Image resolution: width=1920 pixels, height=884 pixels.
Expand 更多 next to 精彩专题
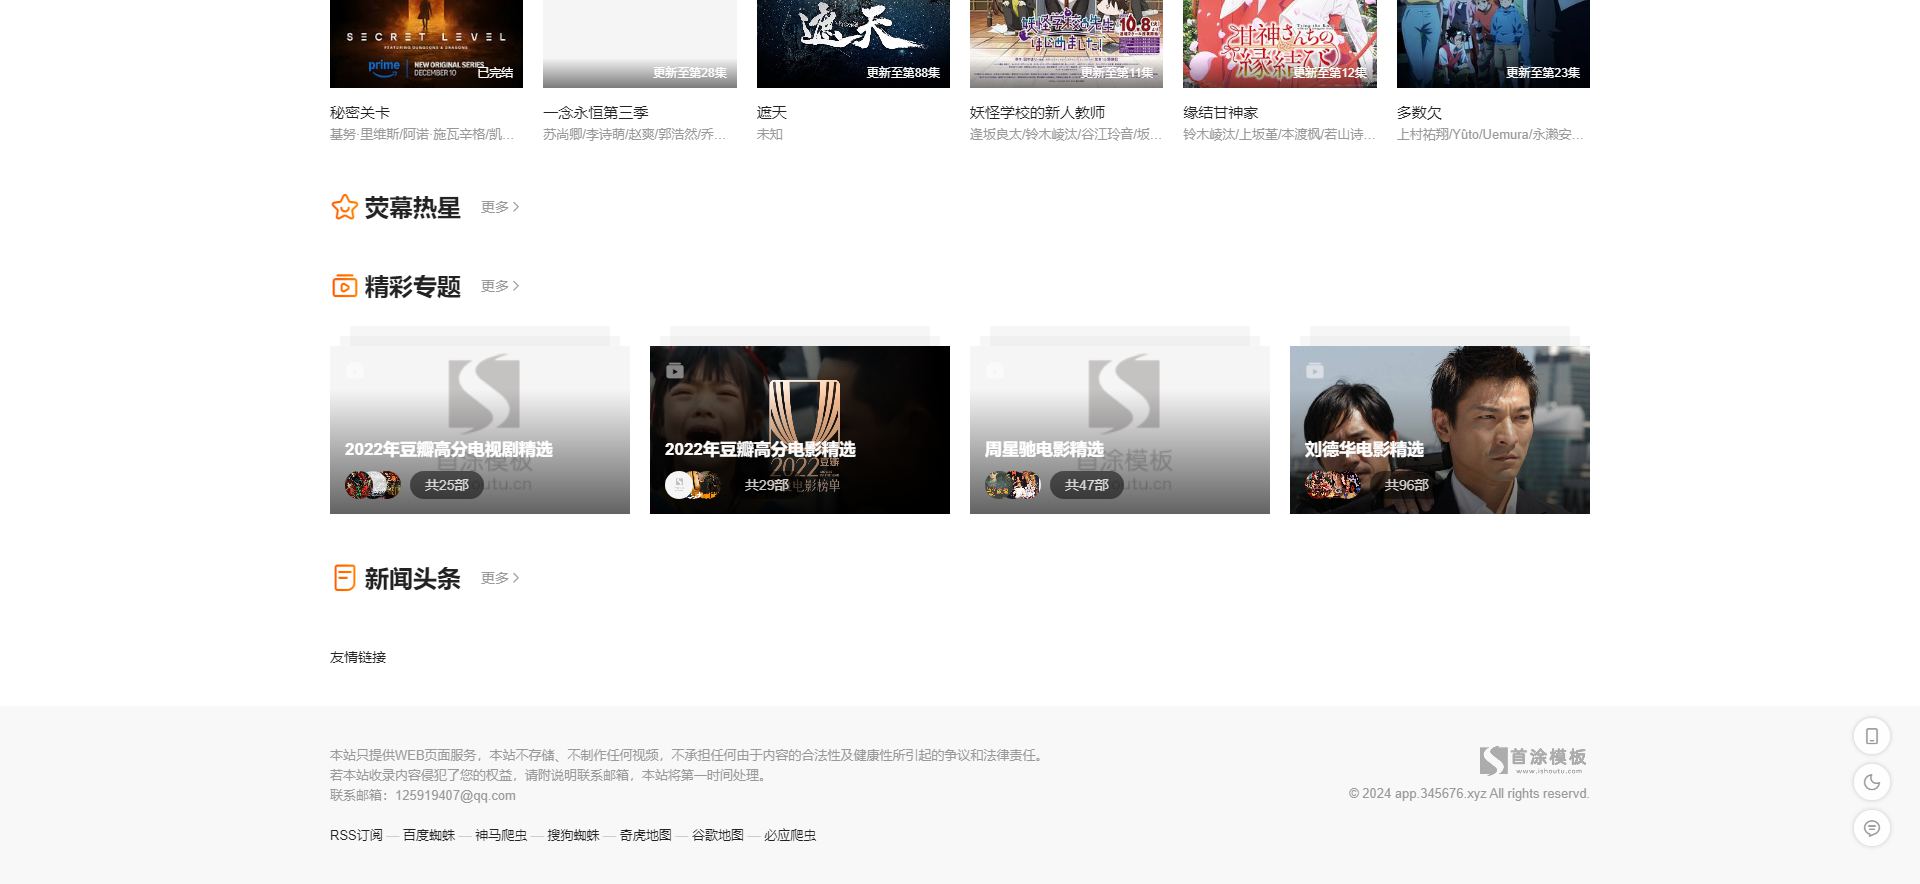pyautogui.click(x=500, y=286)
